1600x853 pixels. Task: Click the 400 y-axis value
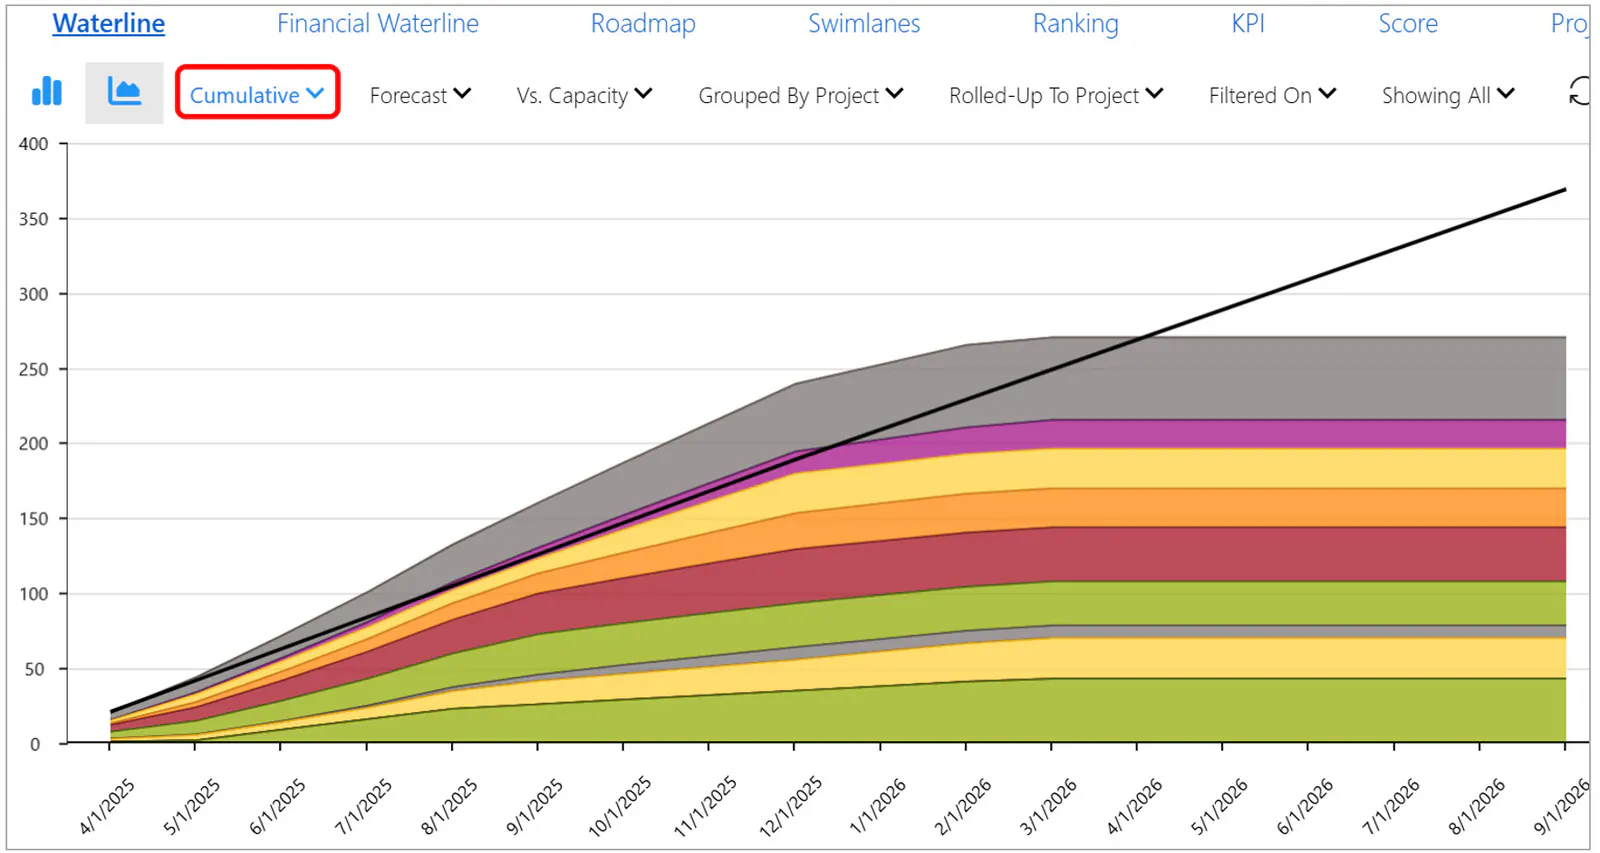coord(33,144)
